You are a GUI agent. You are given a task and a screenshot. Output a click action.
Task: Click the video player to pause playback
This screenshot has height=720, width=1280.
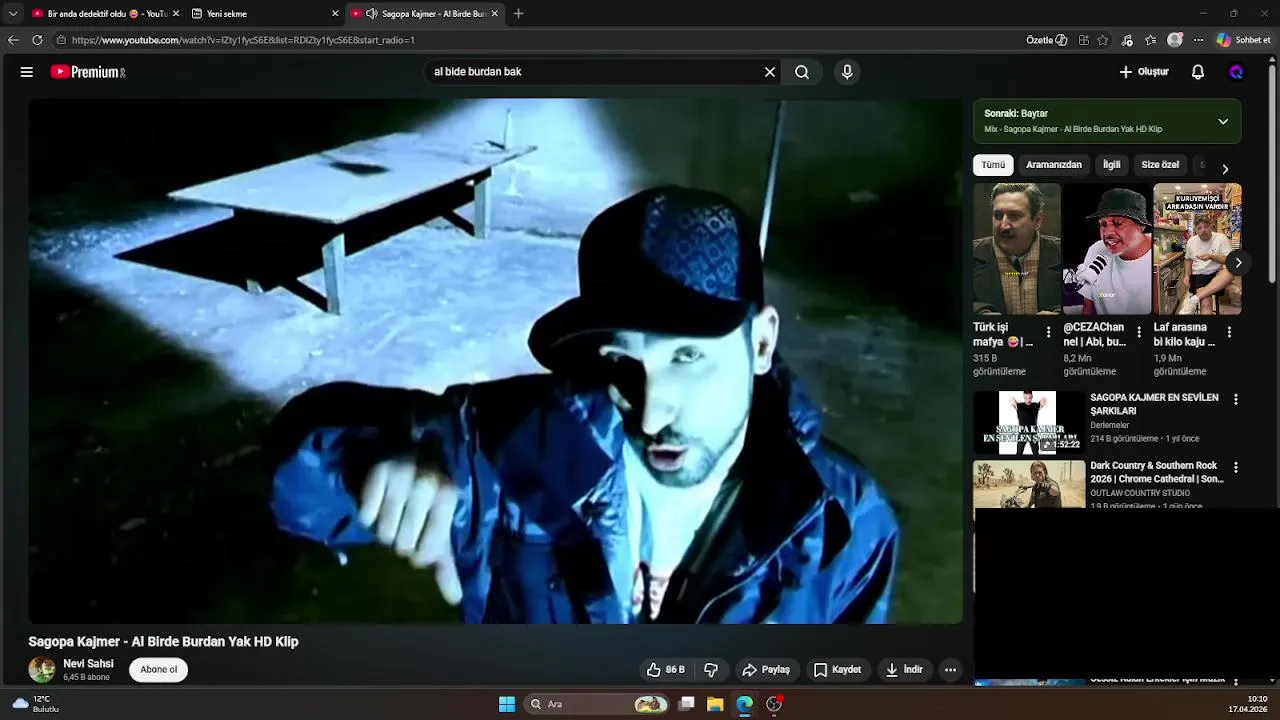(496, 361)
